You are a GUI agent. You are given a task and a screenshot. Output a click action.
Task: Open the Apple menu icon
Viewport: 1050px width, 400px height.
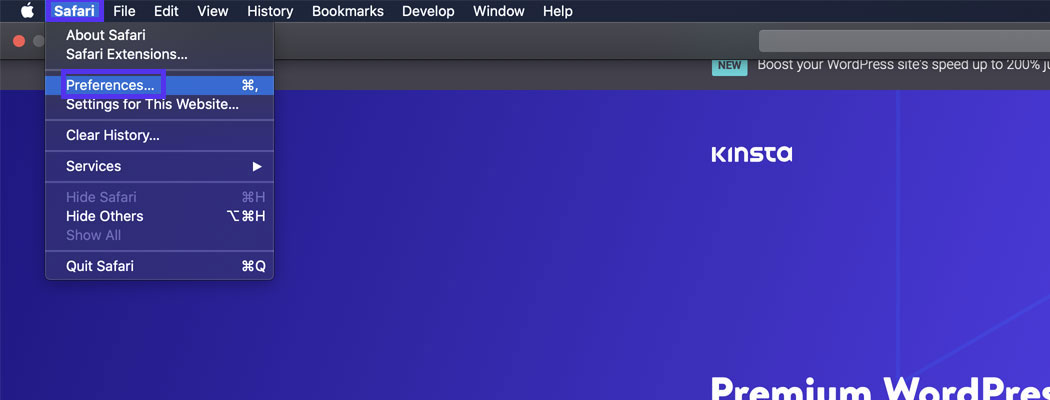[27, 11]
